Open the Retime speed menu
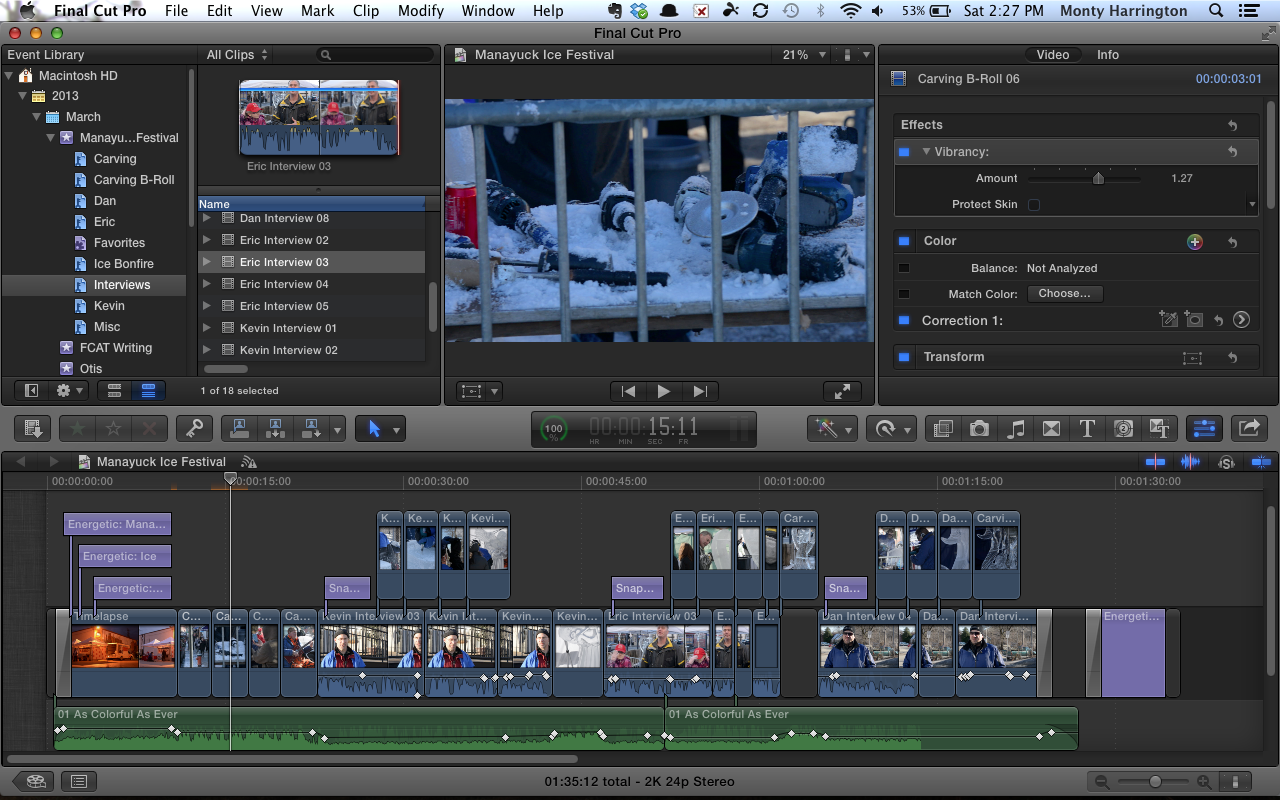Image resolution: width=1280 pixels, height=800 pixels. click(x=890, y=429)
